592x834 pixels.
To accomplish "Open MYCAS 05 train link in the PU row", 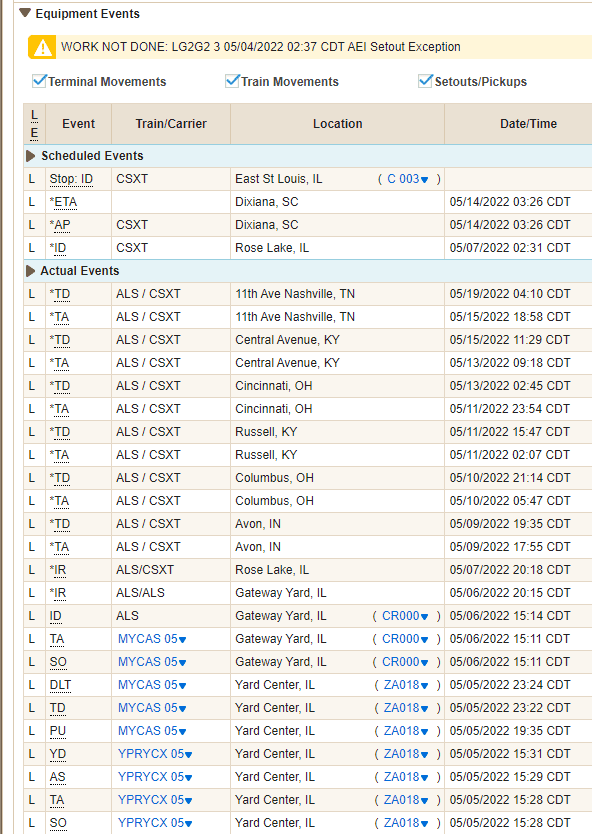I will 152,731.
